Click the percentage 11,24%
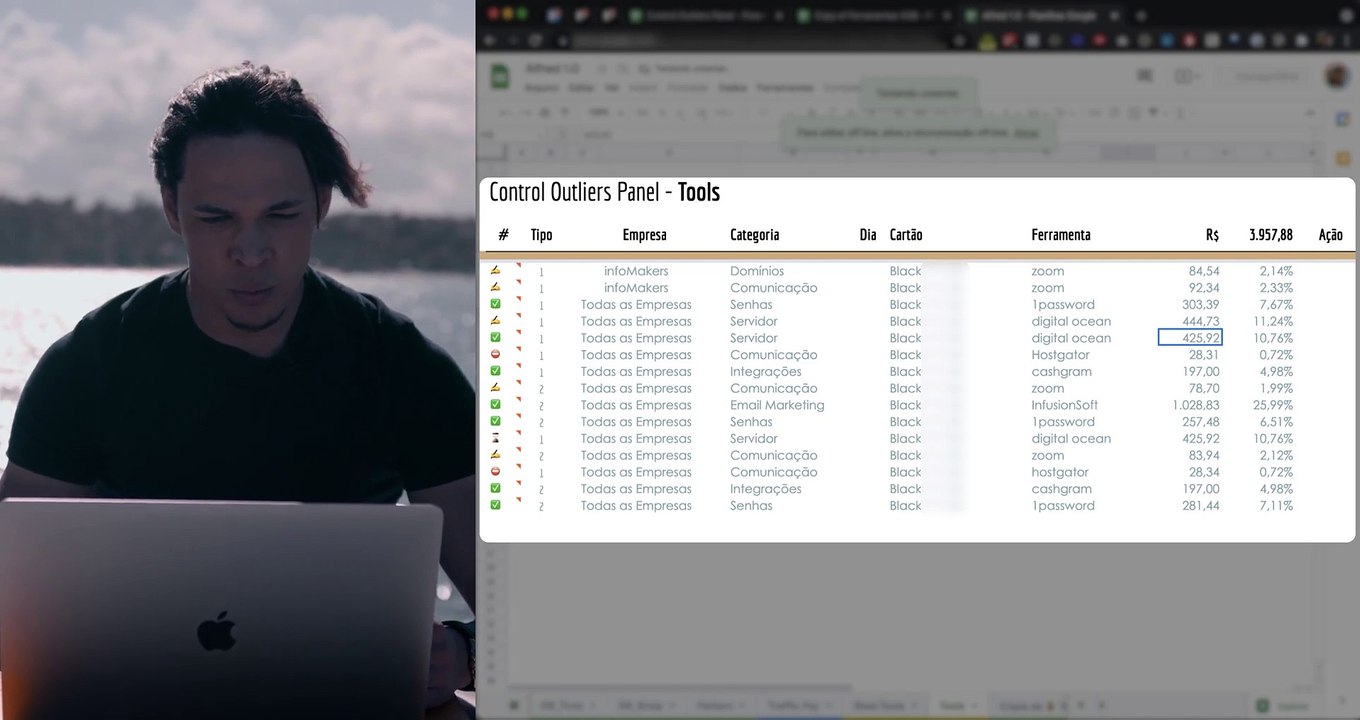 tap(1275, 321)
